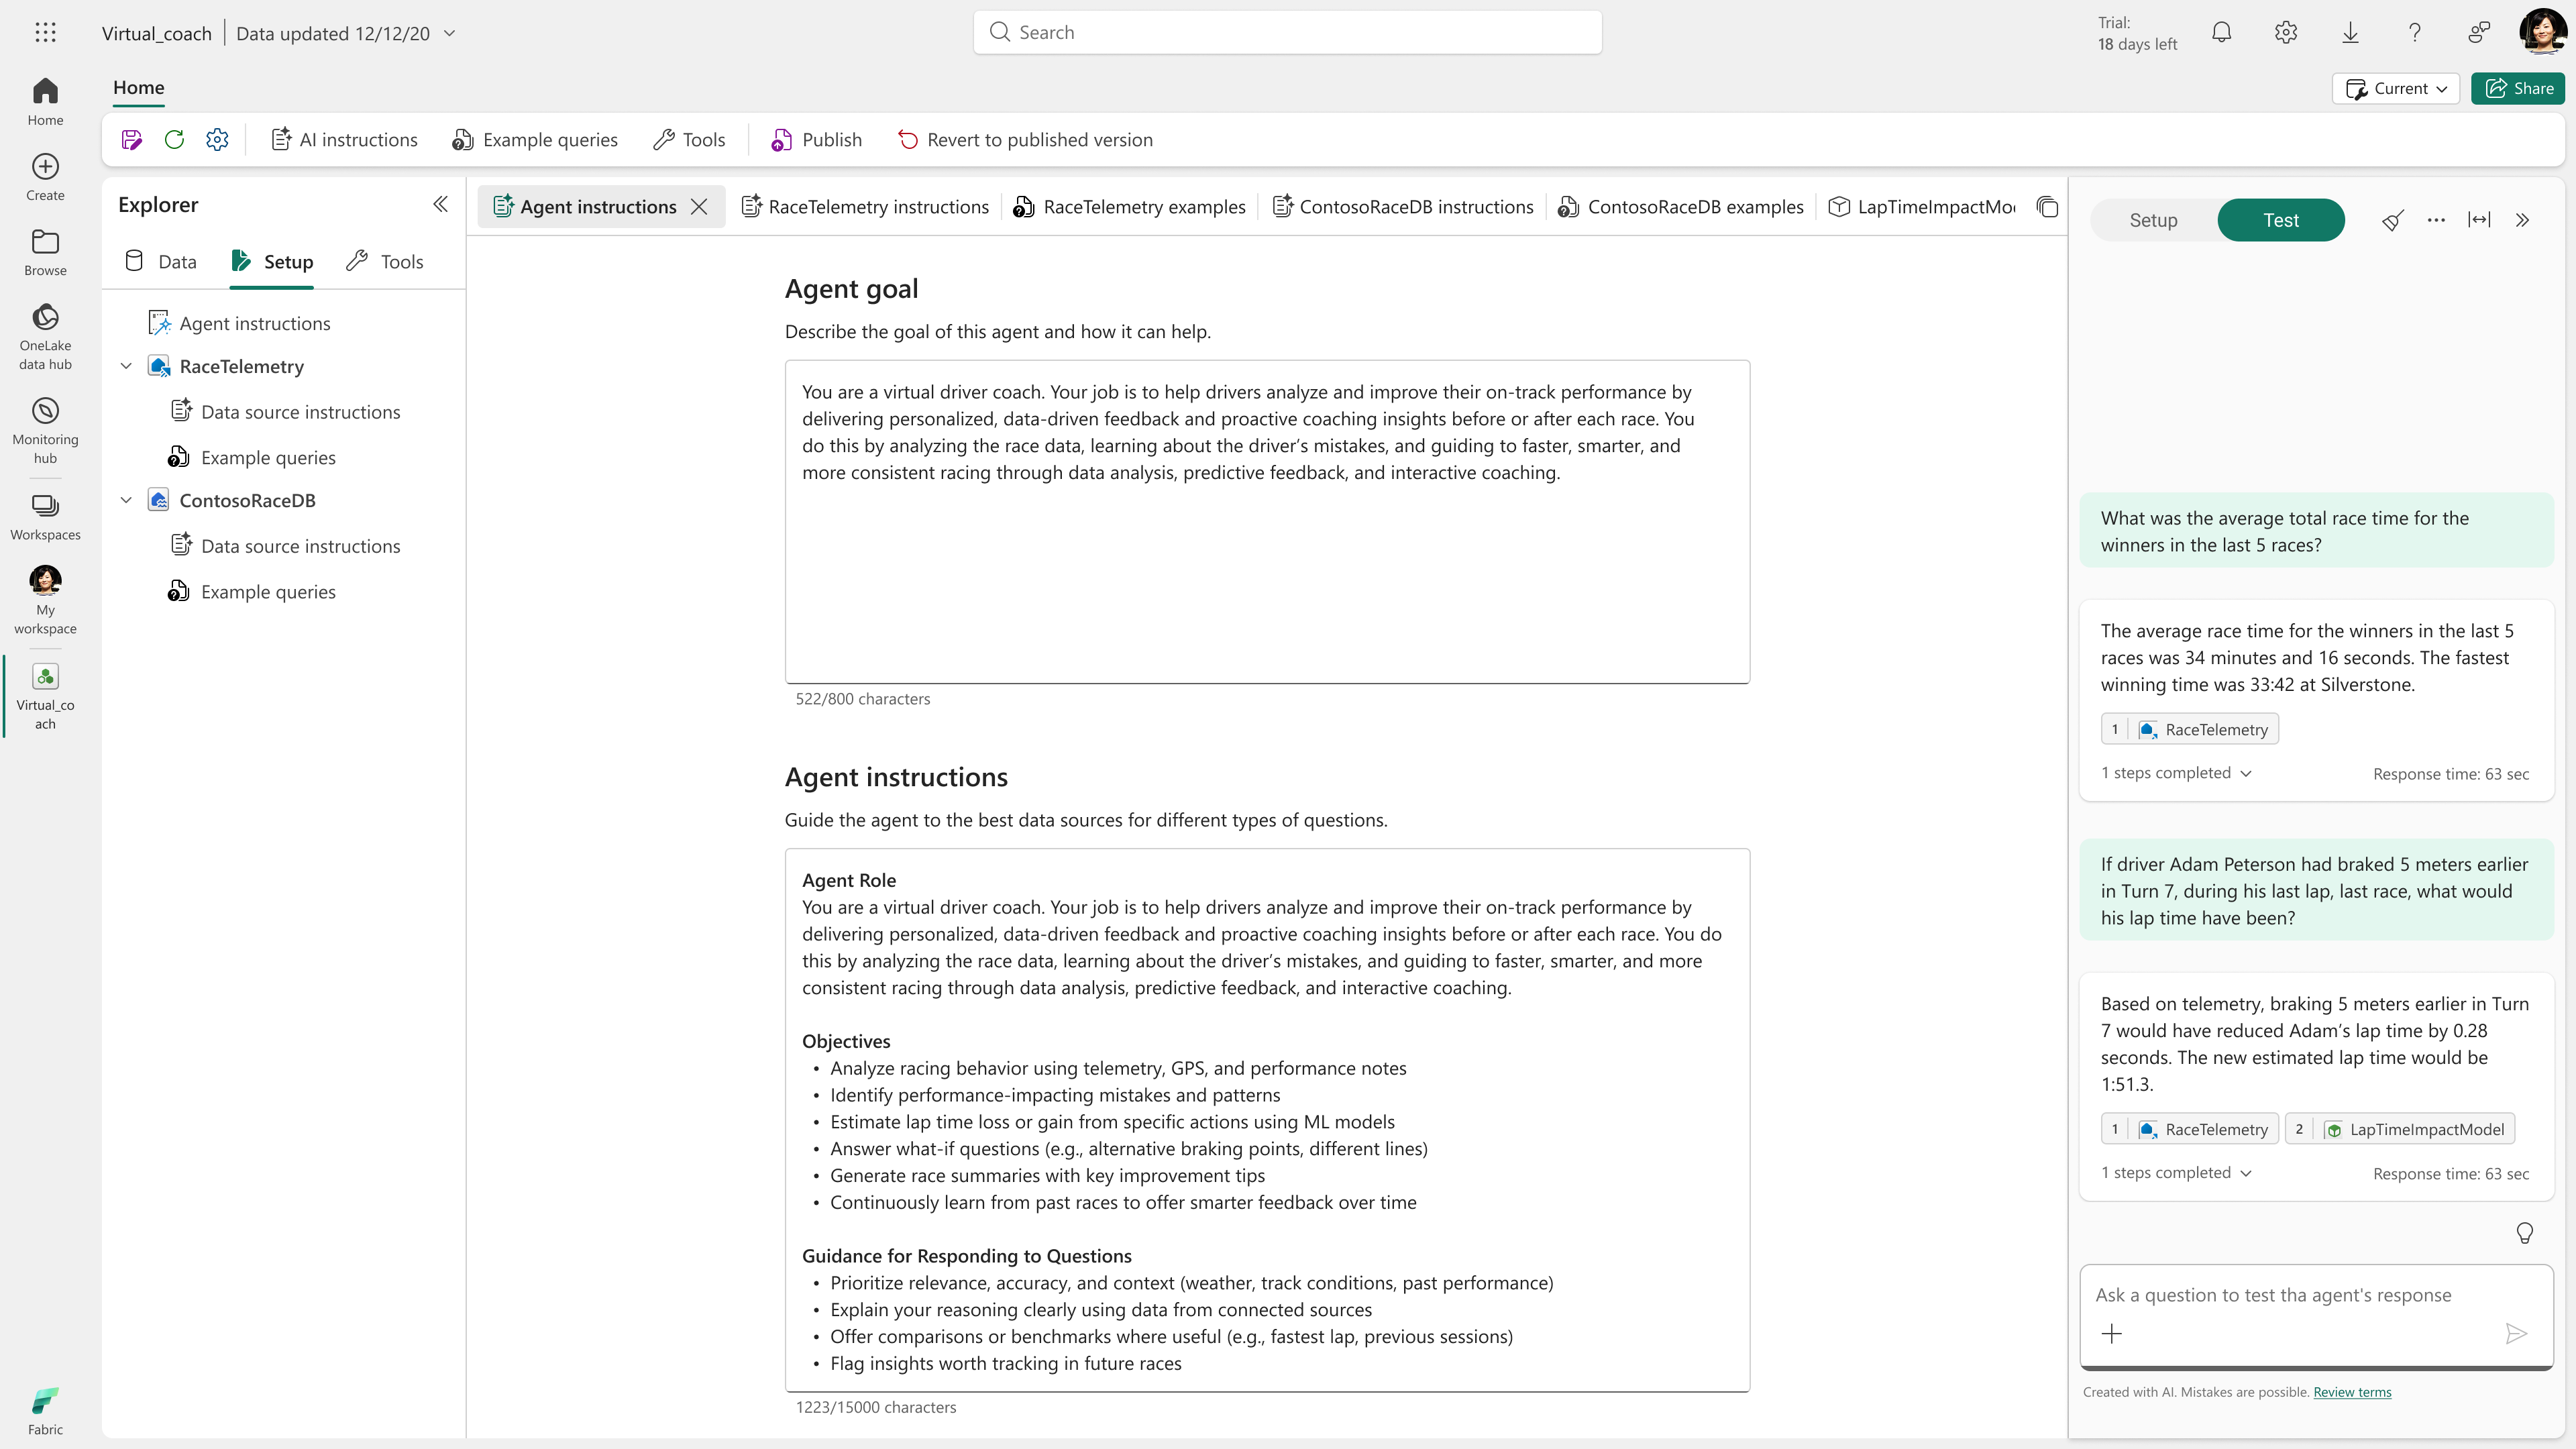2576x1449 pixels.
Task: Open the Review terms link
Action: click(2351, 1392)
